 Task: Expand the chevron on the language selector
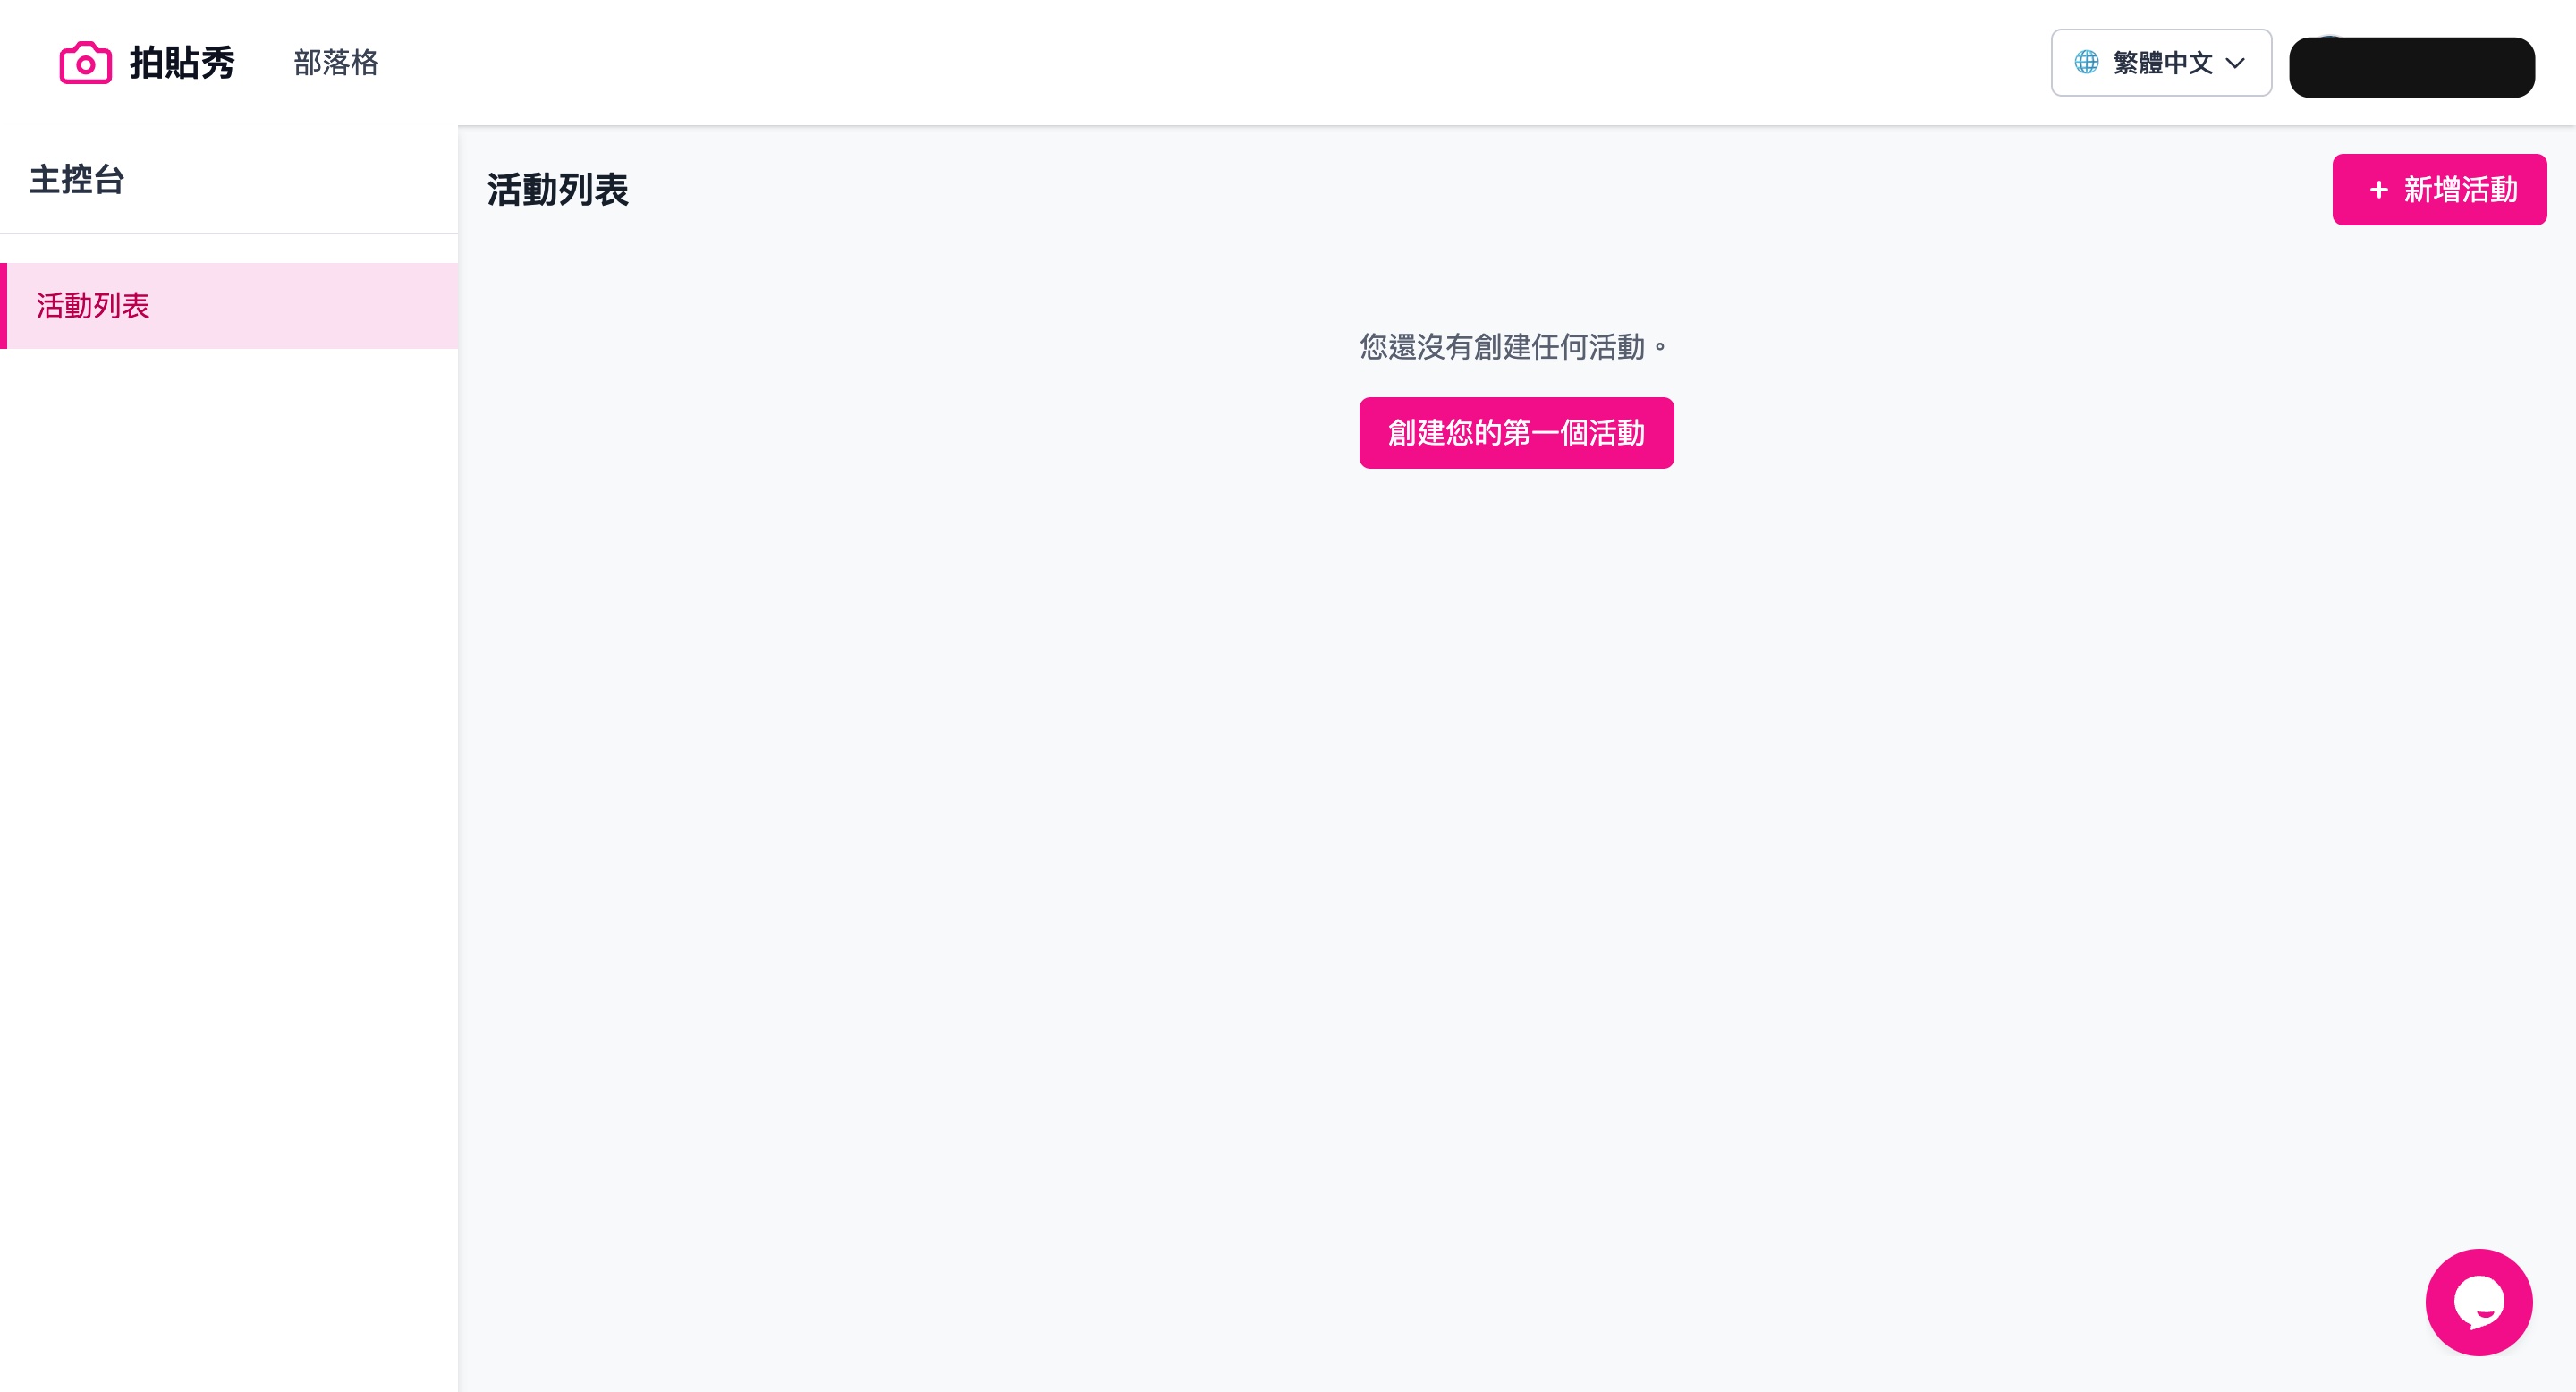pyautogui.click(x=2235, y=64)
